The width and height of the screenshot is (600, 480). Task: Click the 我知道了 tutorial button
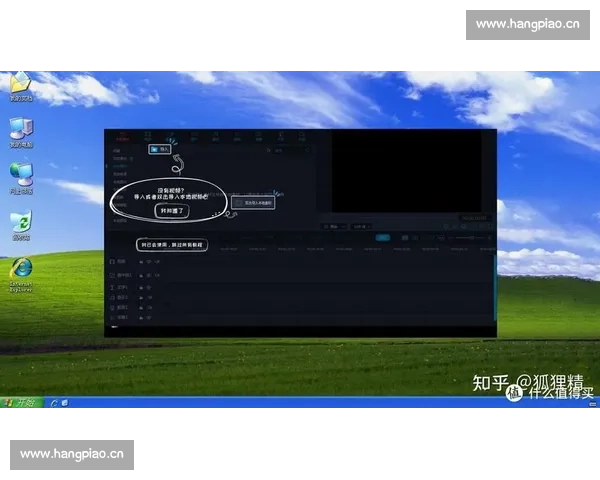pos(169,211)
